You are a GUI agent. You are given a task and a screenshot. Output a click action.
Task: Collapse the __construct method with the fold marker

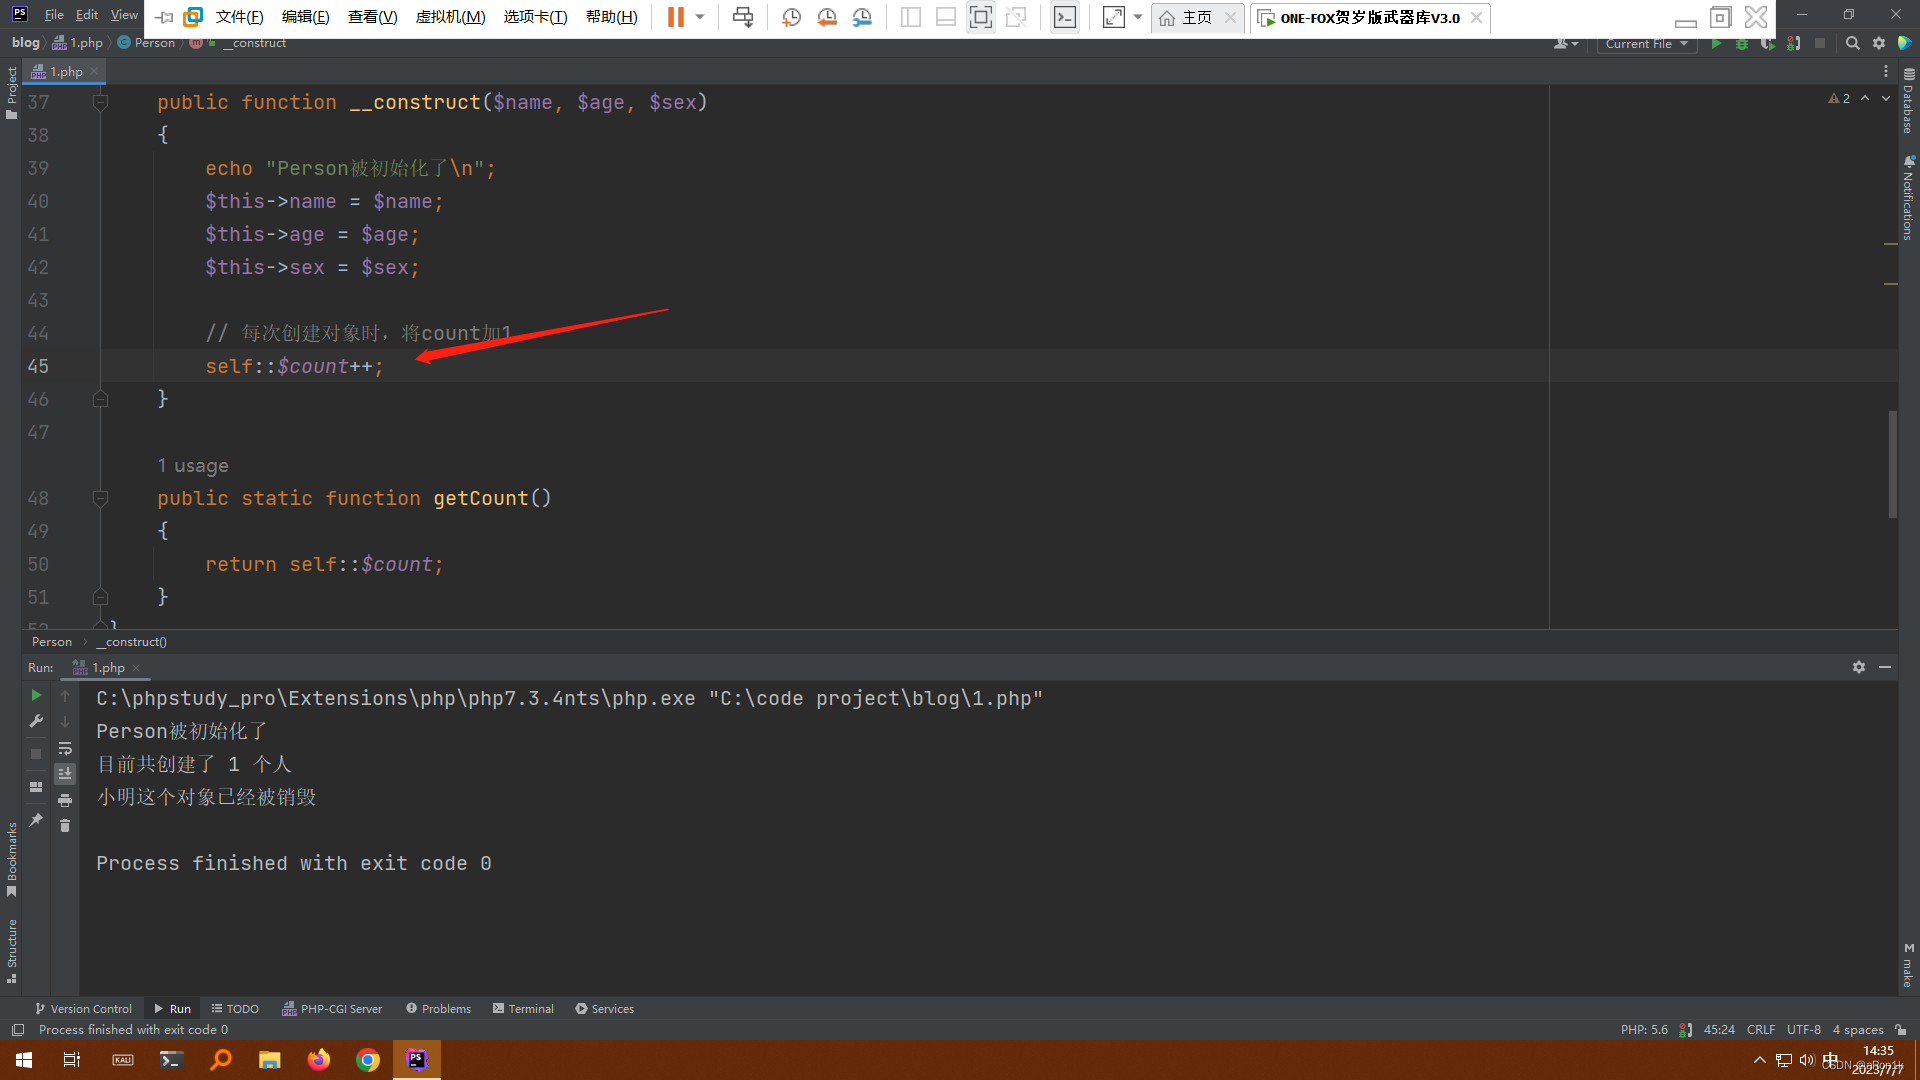pos(100,102)
